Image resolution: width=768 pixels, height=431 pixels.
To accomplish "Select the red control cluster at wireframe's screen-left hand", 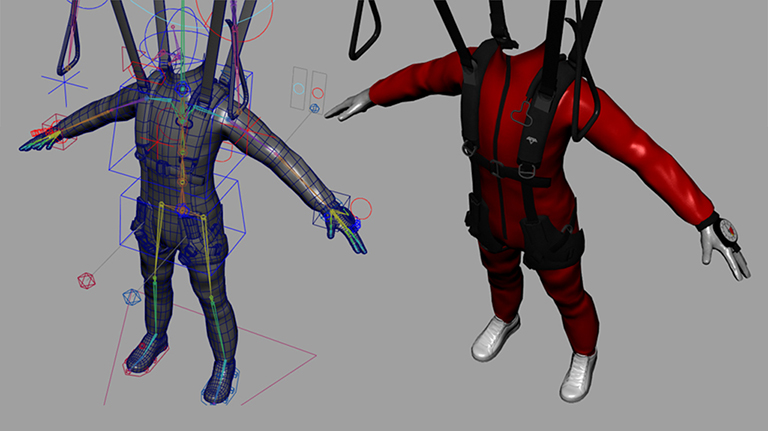I will pyautogui.click(x=45, y=133).
